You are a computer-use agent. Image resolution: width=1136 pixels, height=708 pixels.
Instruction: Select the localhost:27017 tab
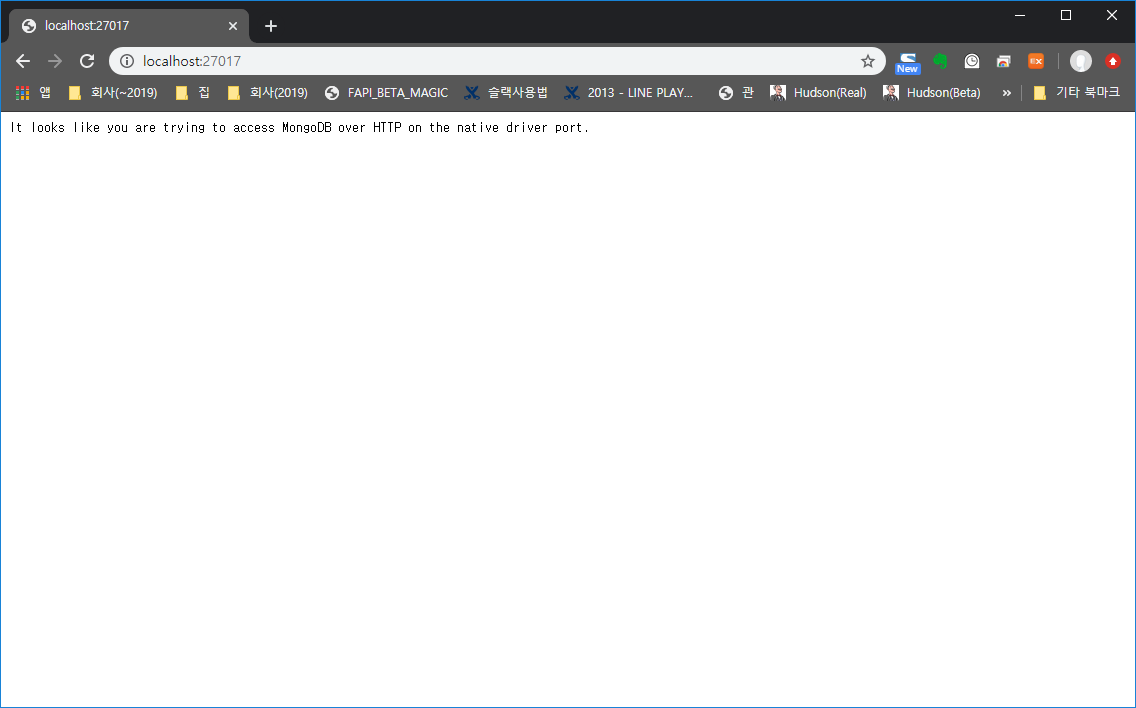pyautogui.click(x=129, y=26)
